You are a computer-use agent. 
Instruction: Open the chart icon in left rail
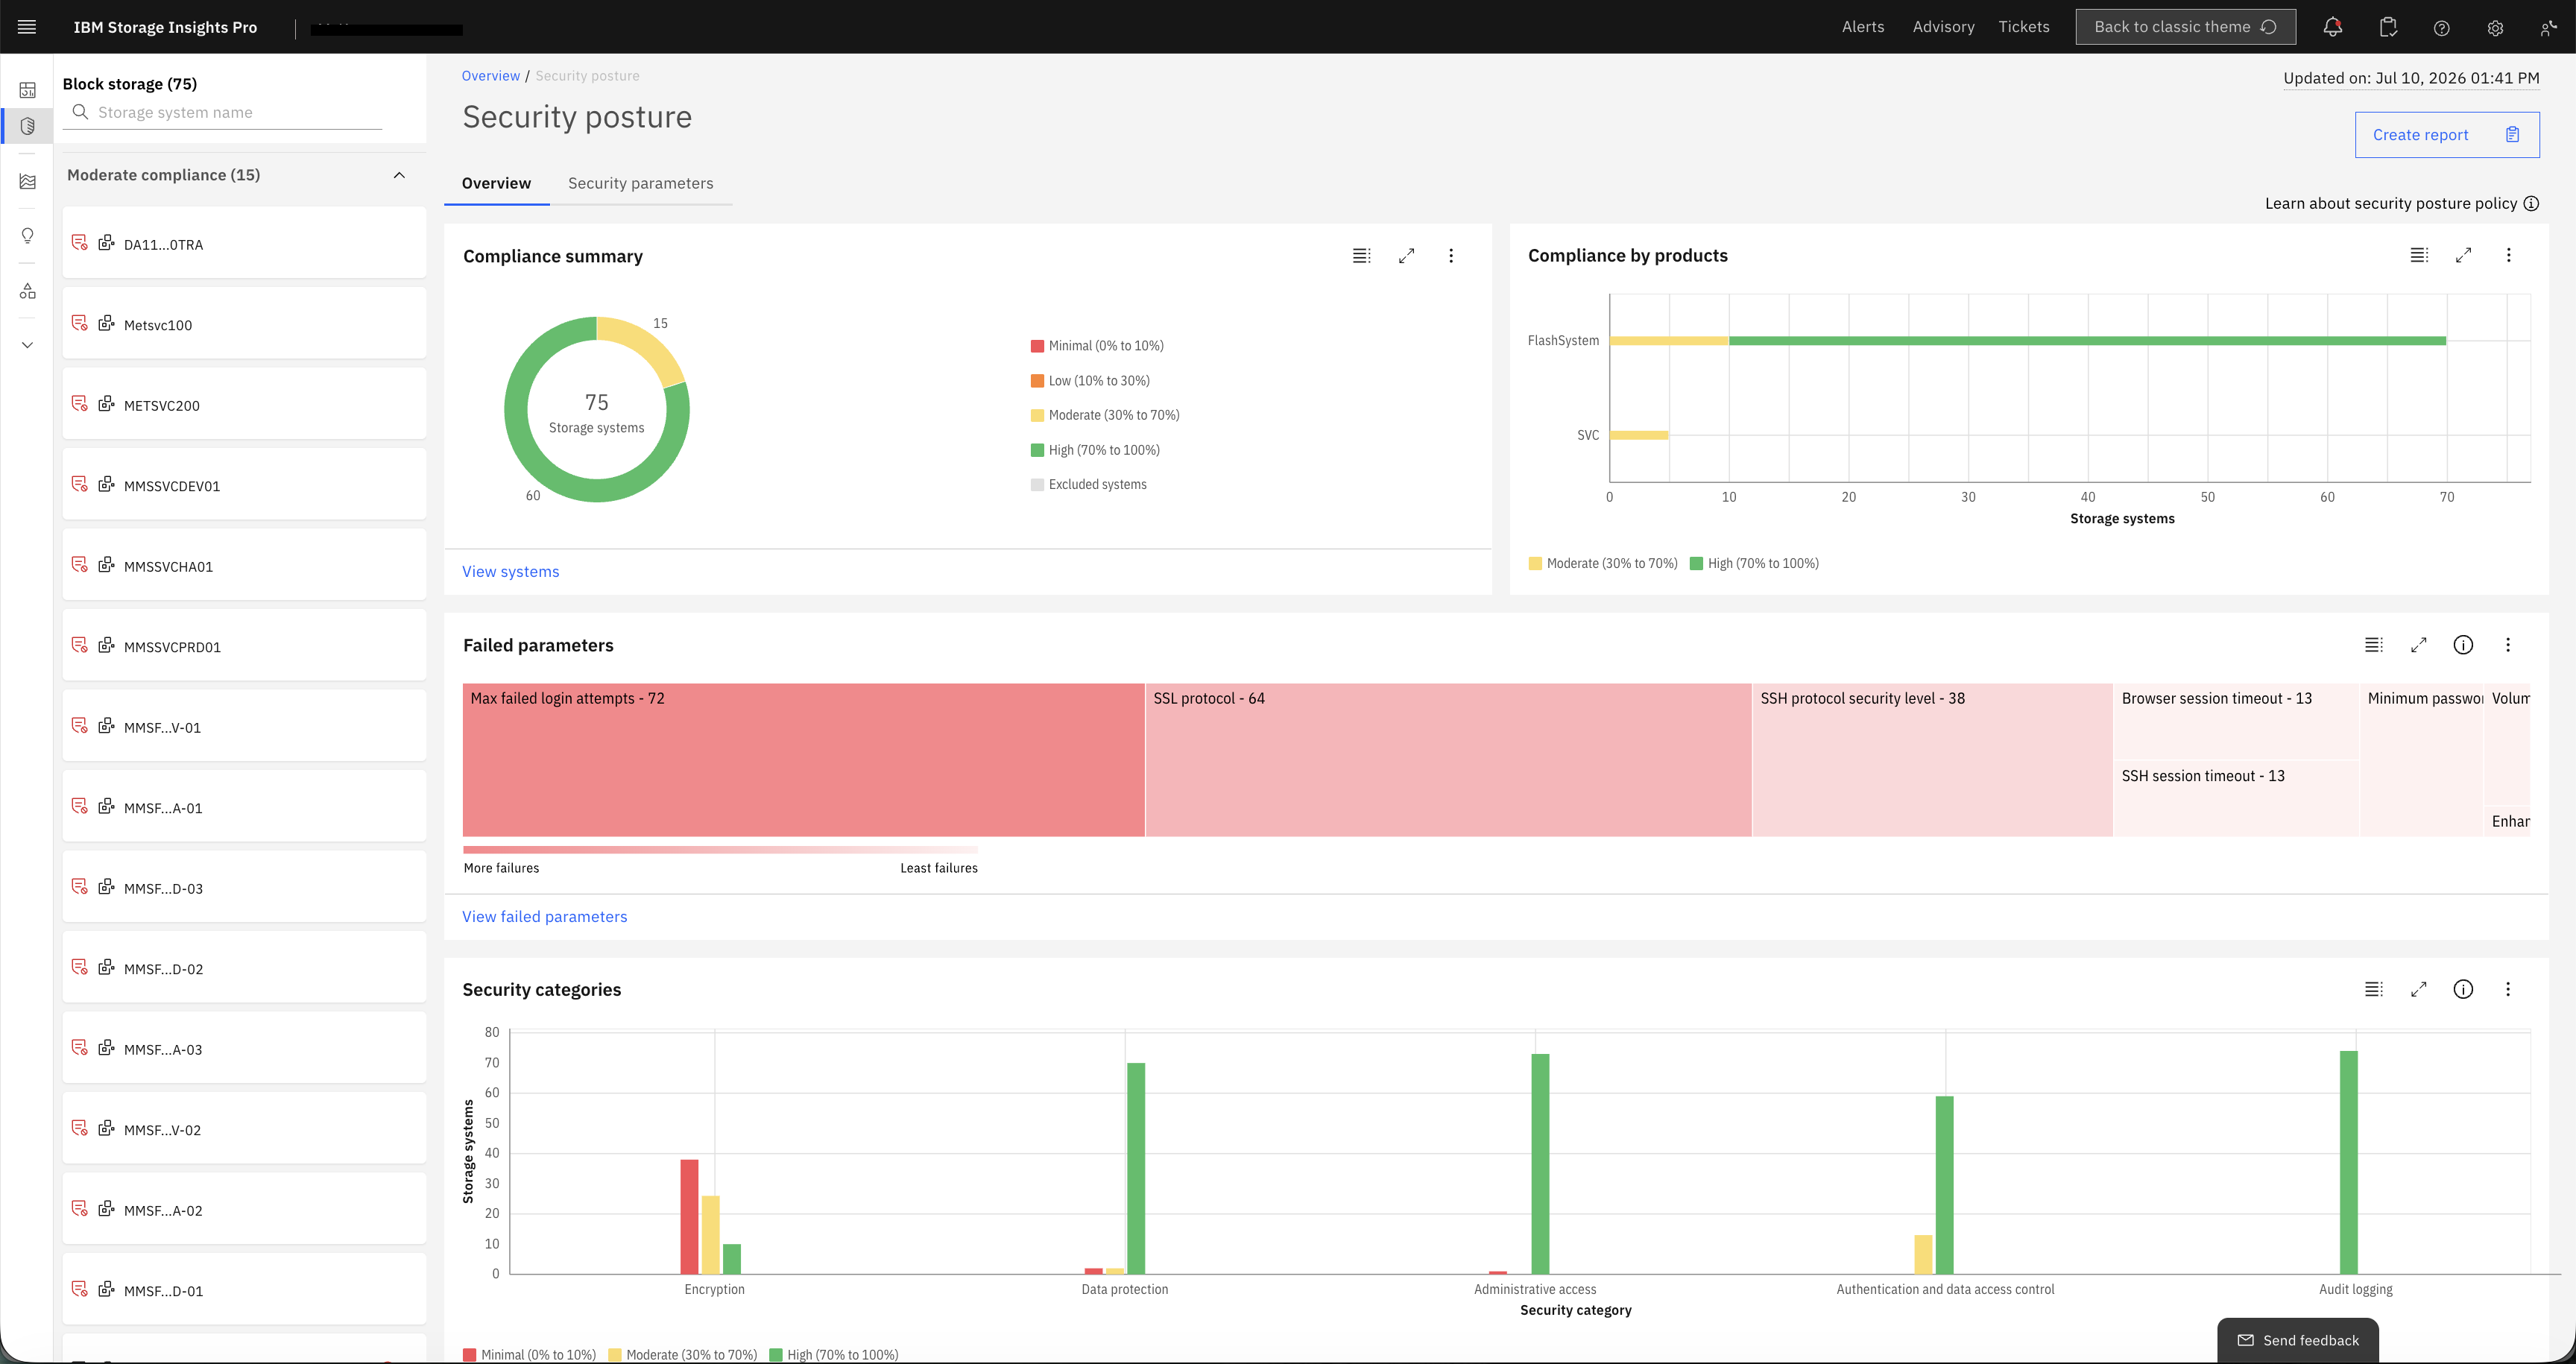click(x=28, y=181)
